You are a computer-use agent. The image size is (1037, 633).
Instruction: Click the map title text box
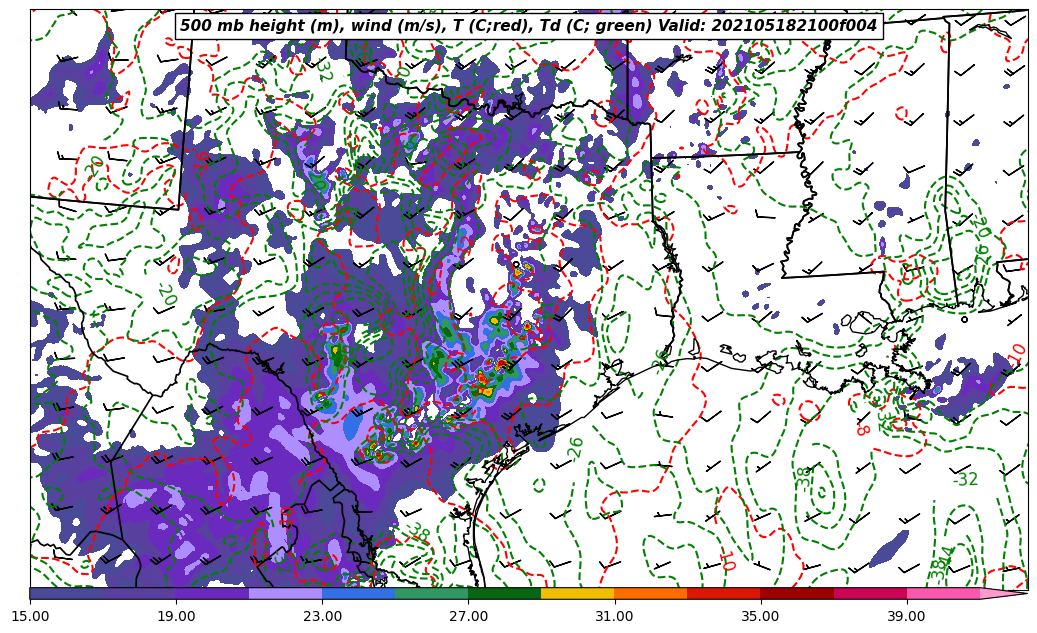tap(528, 26)
